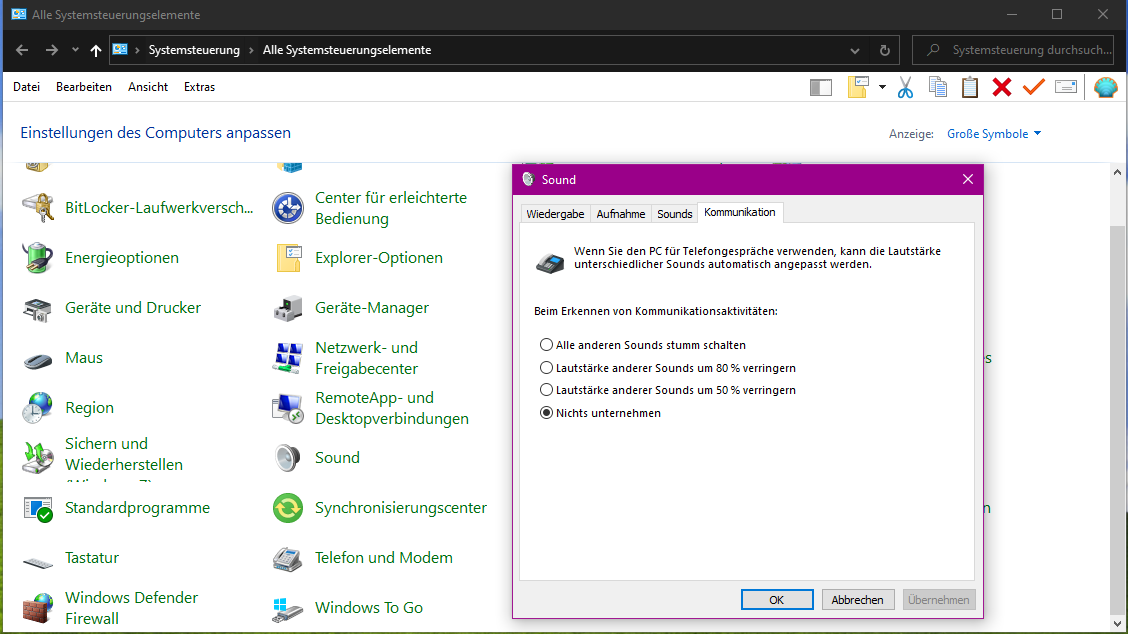This screenshot has height=634, width=1128.
Task: Click the scissors cut icon in toolbar
Action: [905, 88]
